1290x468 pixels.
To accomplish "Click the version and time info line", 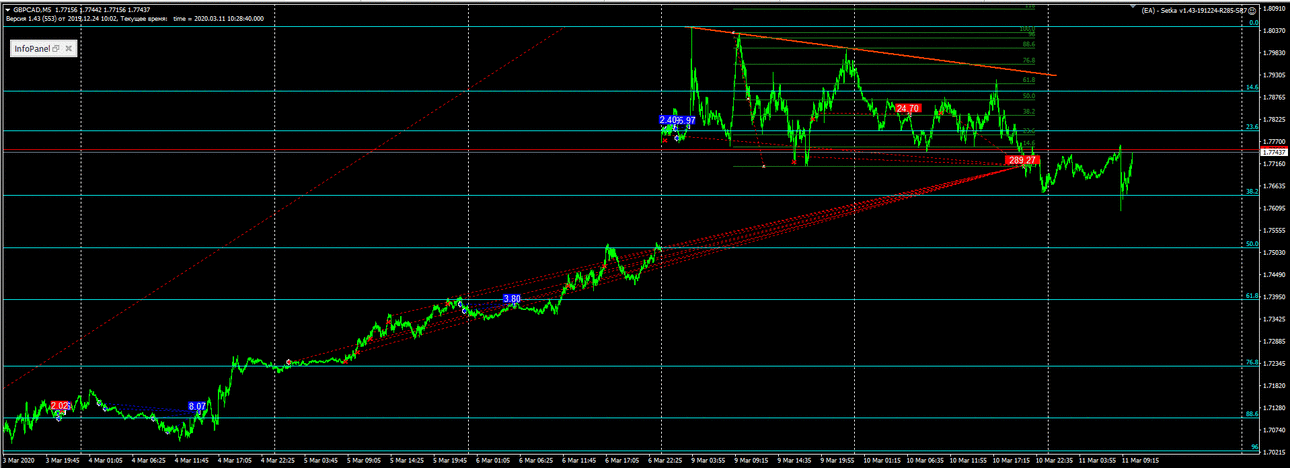I will [x=133, y=18].
